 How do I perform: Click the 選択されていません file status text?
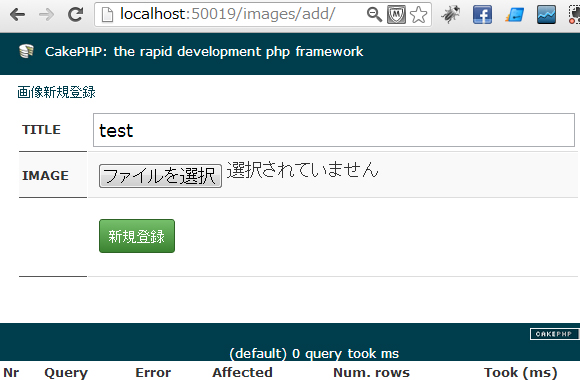pyautogui.click(x=302, y=169)
